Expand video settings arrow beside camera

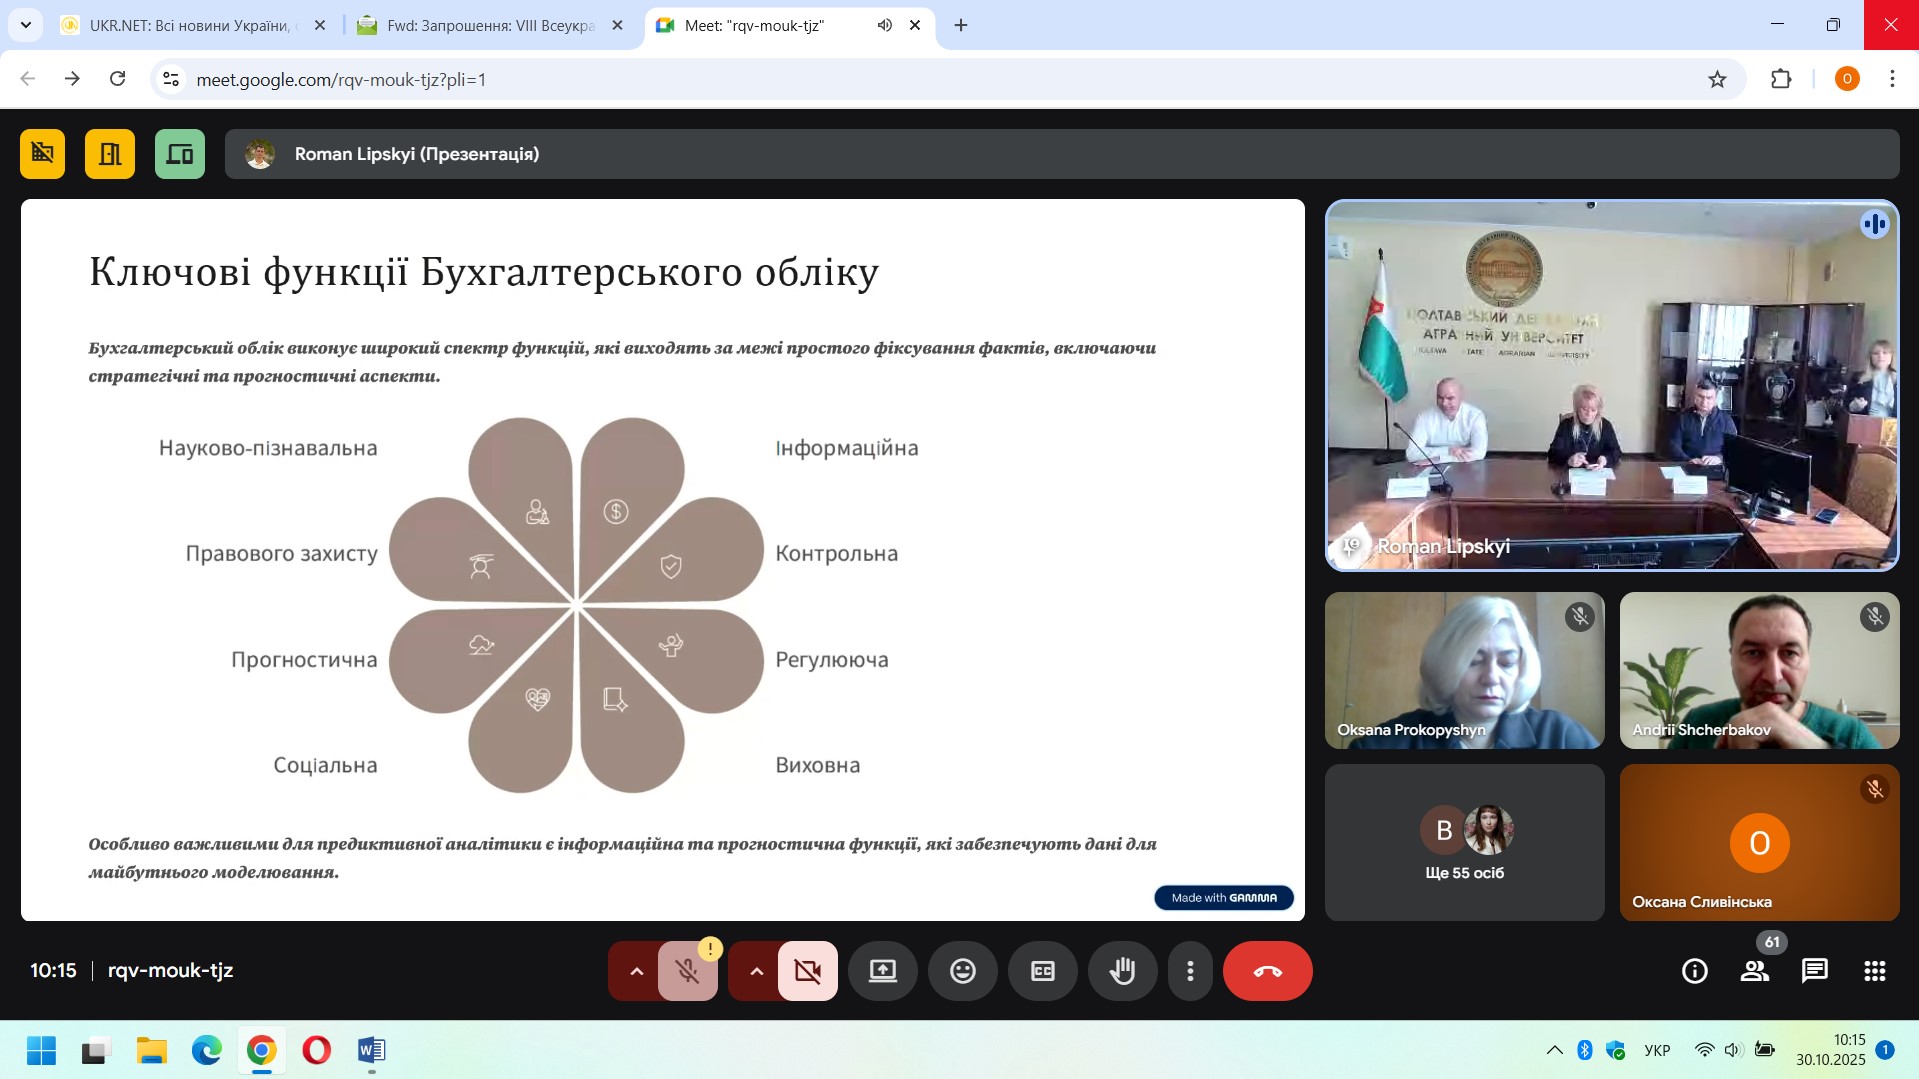756,970
